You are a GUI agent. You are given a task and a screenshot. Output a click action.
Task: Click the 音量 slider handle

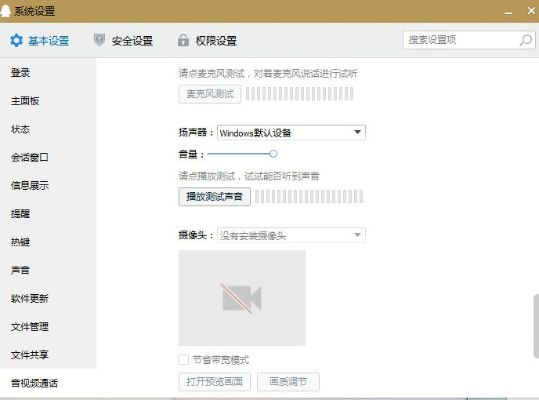pos(273,154)
